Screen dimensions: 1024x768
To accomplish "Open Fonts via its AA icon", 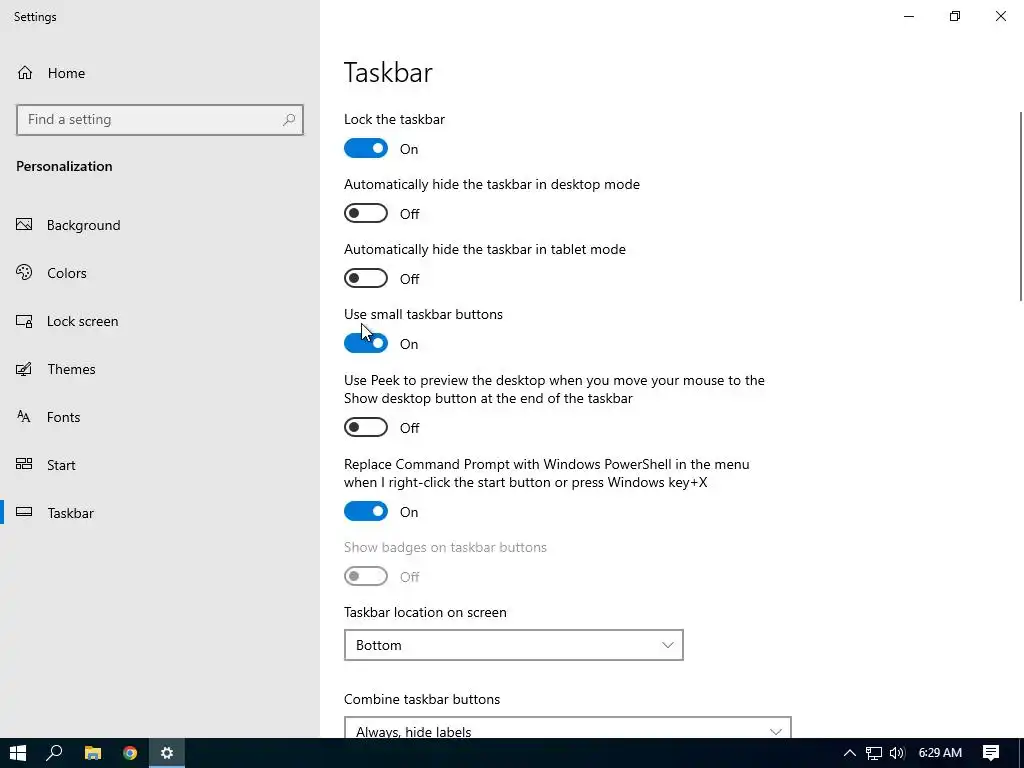I will (24, 417).
